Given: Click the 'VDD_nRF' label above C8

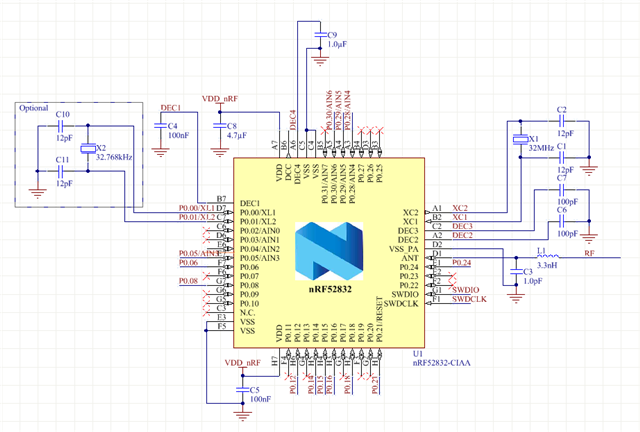Looking at the screenshot, I should pyautogui.click(x=220, y=99).
